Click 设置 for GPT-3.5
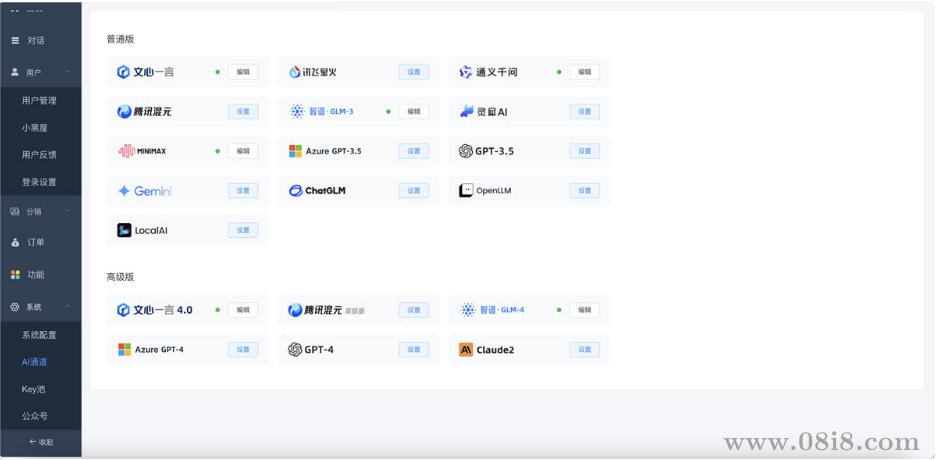940x460 pixels. pos(585,151)
